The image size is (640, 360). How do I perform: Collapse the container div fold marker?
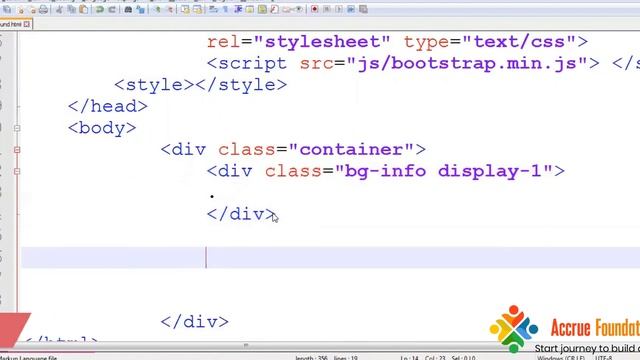(x=17, y=150)
